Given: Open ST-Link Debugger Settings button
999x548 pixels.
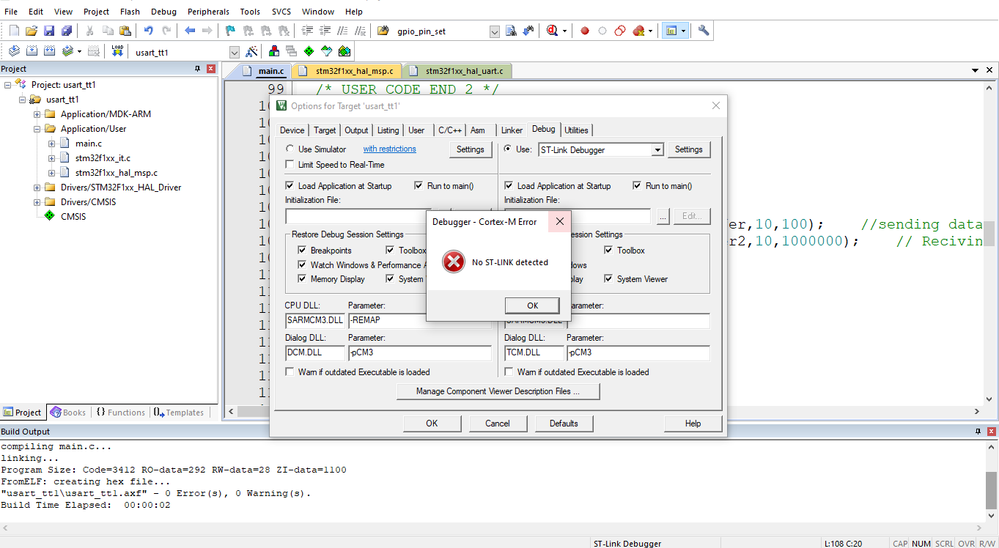Looking at the screenshot, I should [x=688, y=149].
